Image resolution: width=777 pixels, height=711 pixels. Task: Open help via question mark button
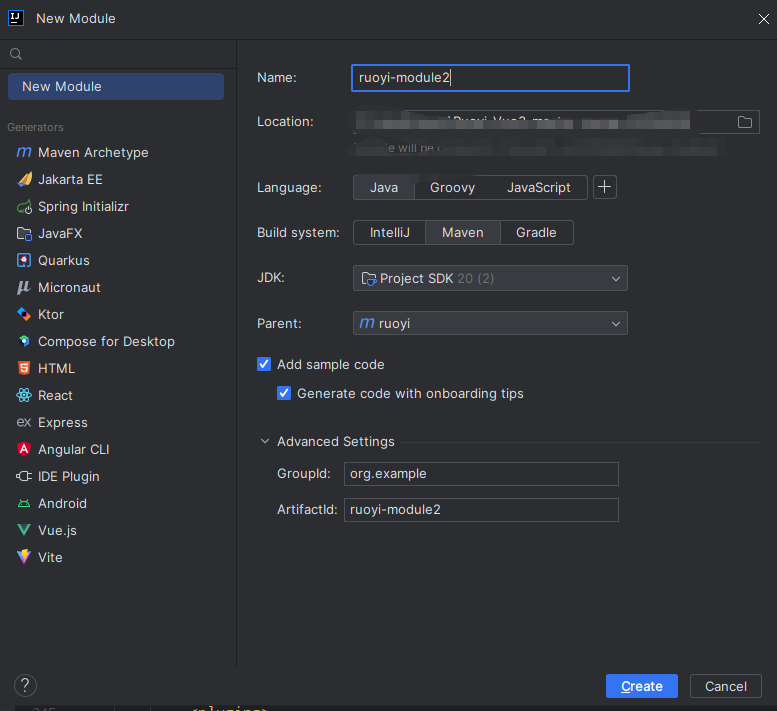[x=25, y=686]
